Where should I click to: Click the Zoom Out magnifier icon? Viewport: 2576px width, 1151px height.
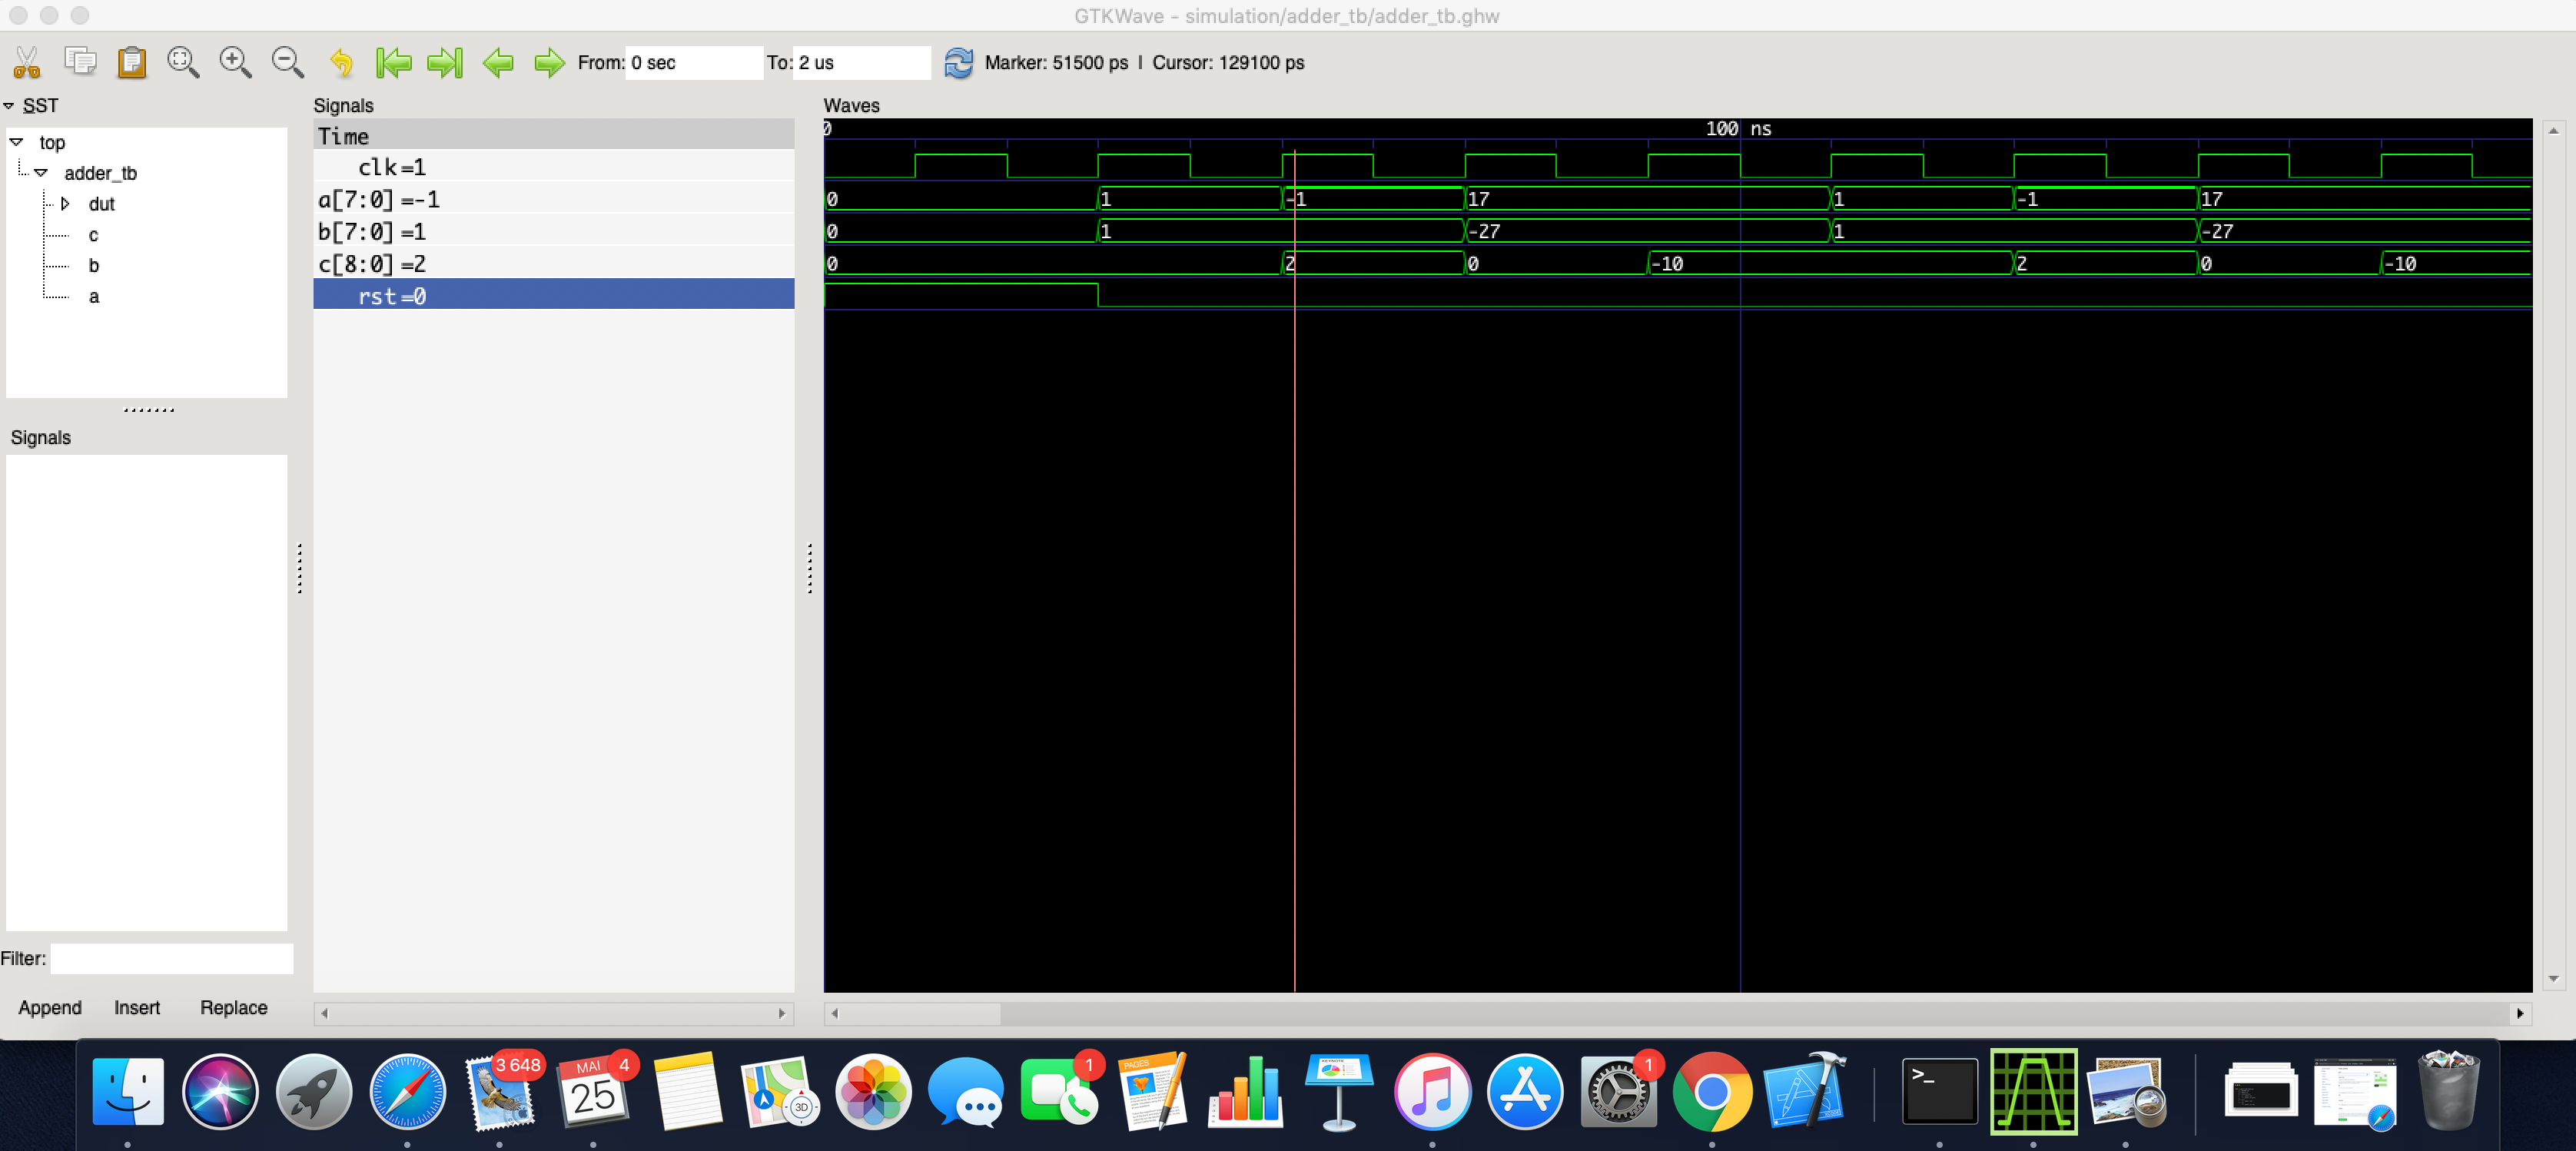coord(288,62)
